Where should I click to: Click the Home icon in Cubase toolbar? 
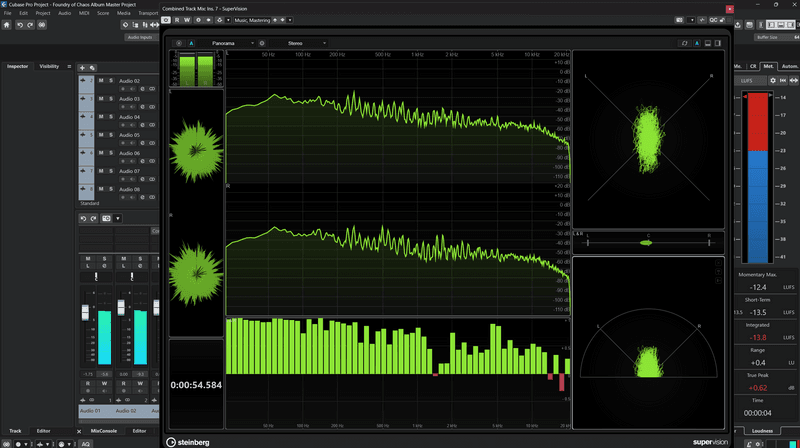[x=7, y=24]
